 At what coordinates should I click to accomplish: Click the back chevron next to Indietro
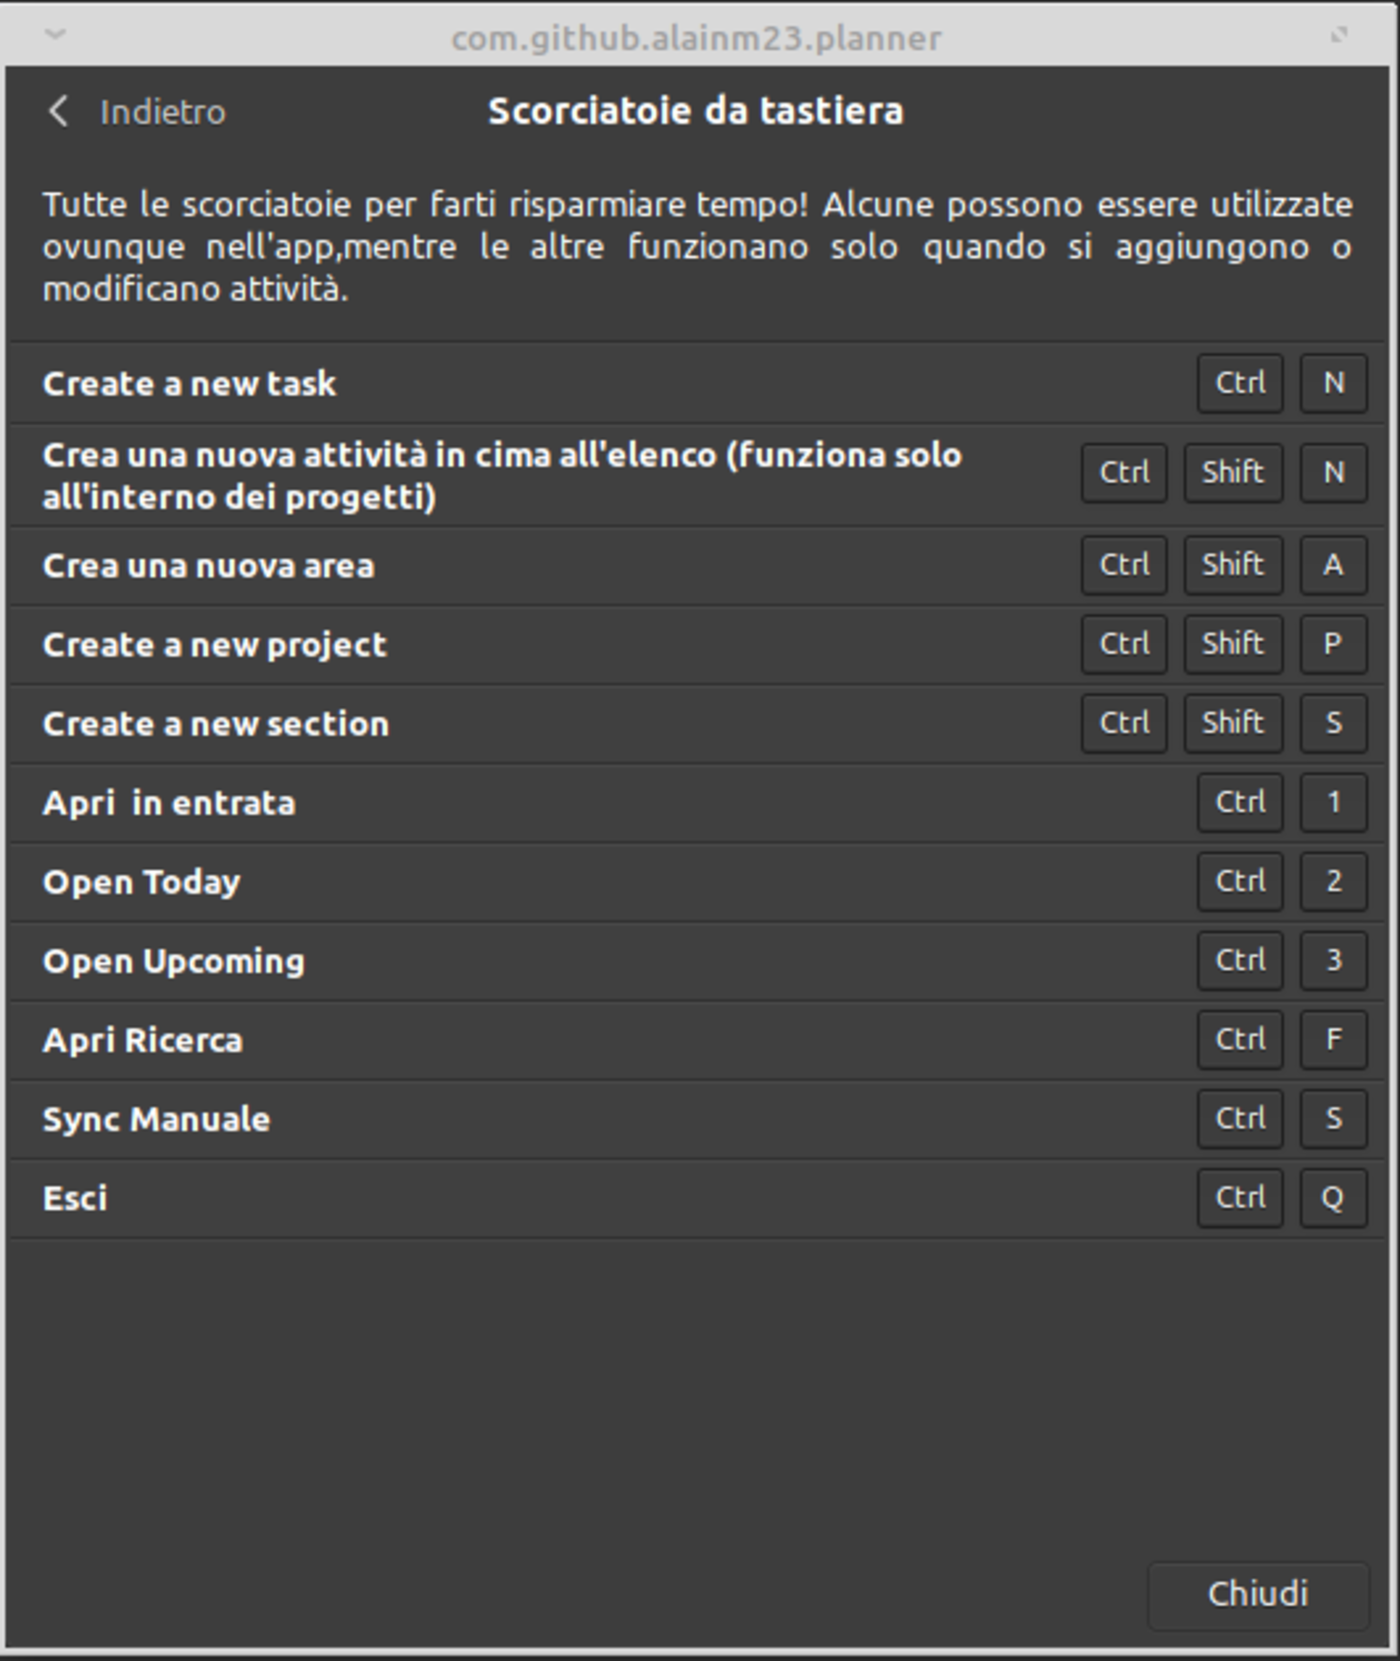(57, 111)
